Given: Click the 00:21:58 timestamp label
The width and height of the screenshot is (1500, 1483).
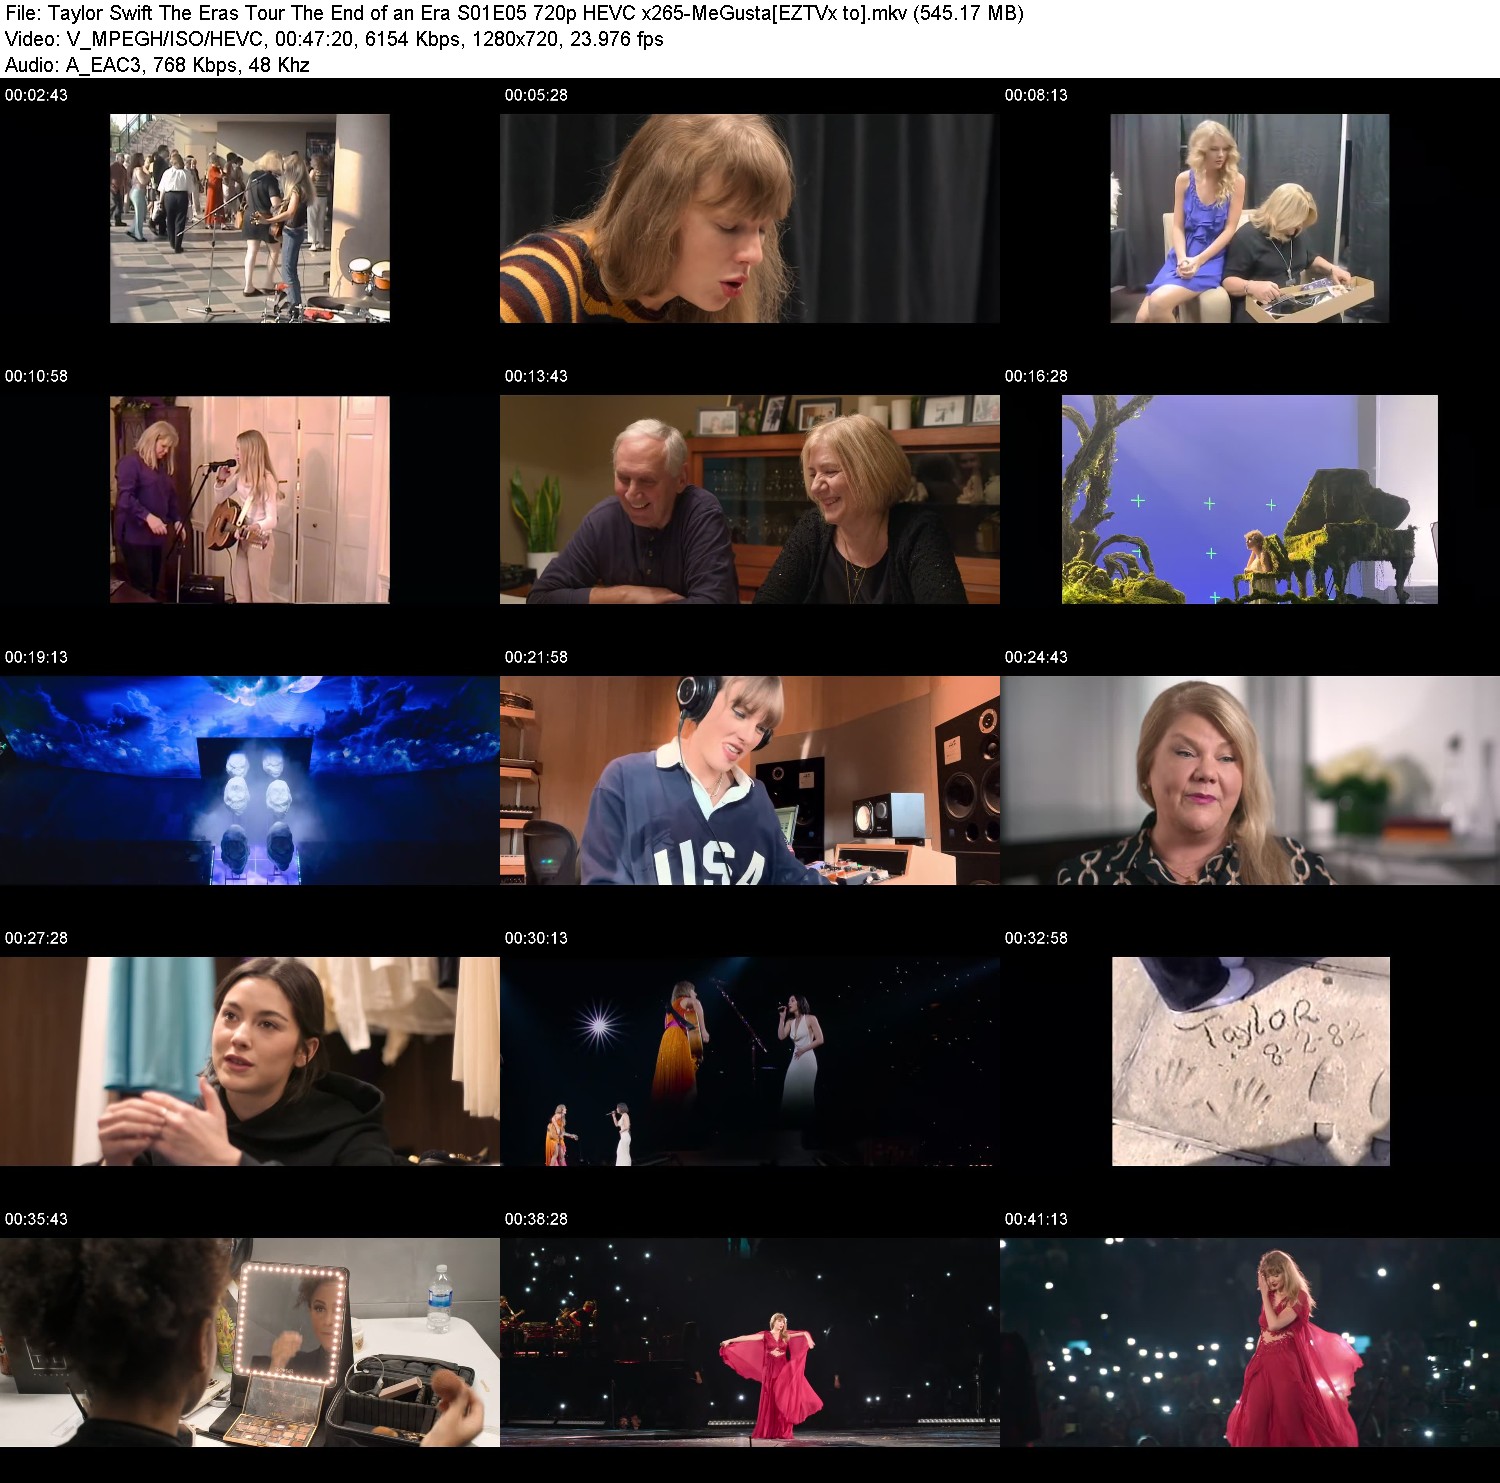Looking at the screenshot, I should [x=536, y=657].
